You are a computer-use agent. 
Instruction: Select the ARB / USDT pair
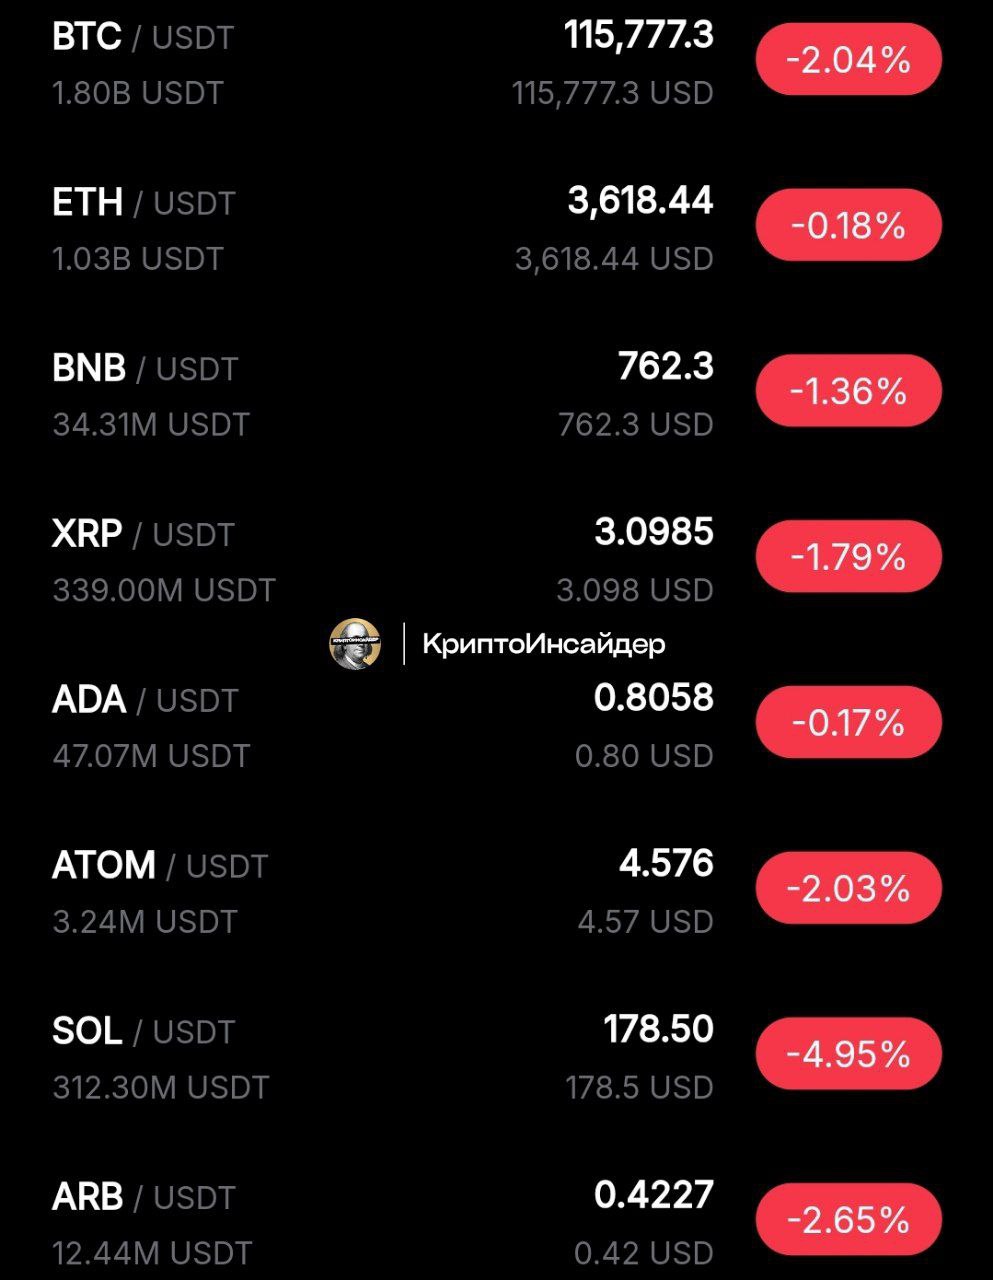(496, 1221)
